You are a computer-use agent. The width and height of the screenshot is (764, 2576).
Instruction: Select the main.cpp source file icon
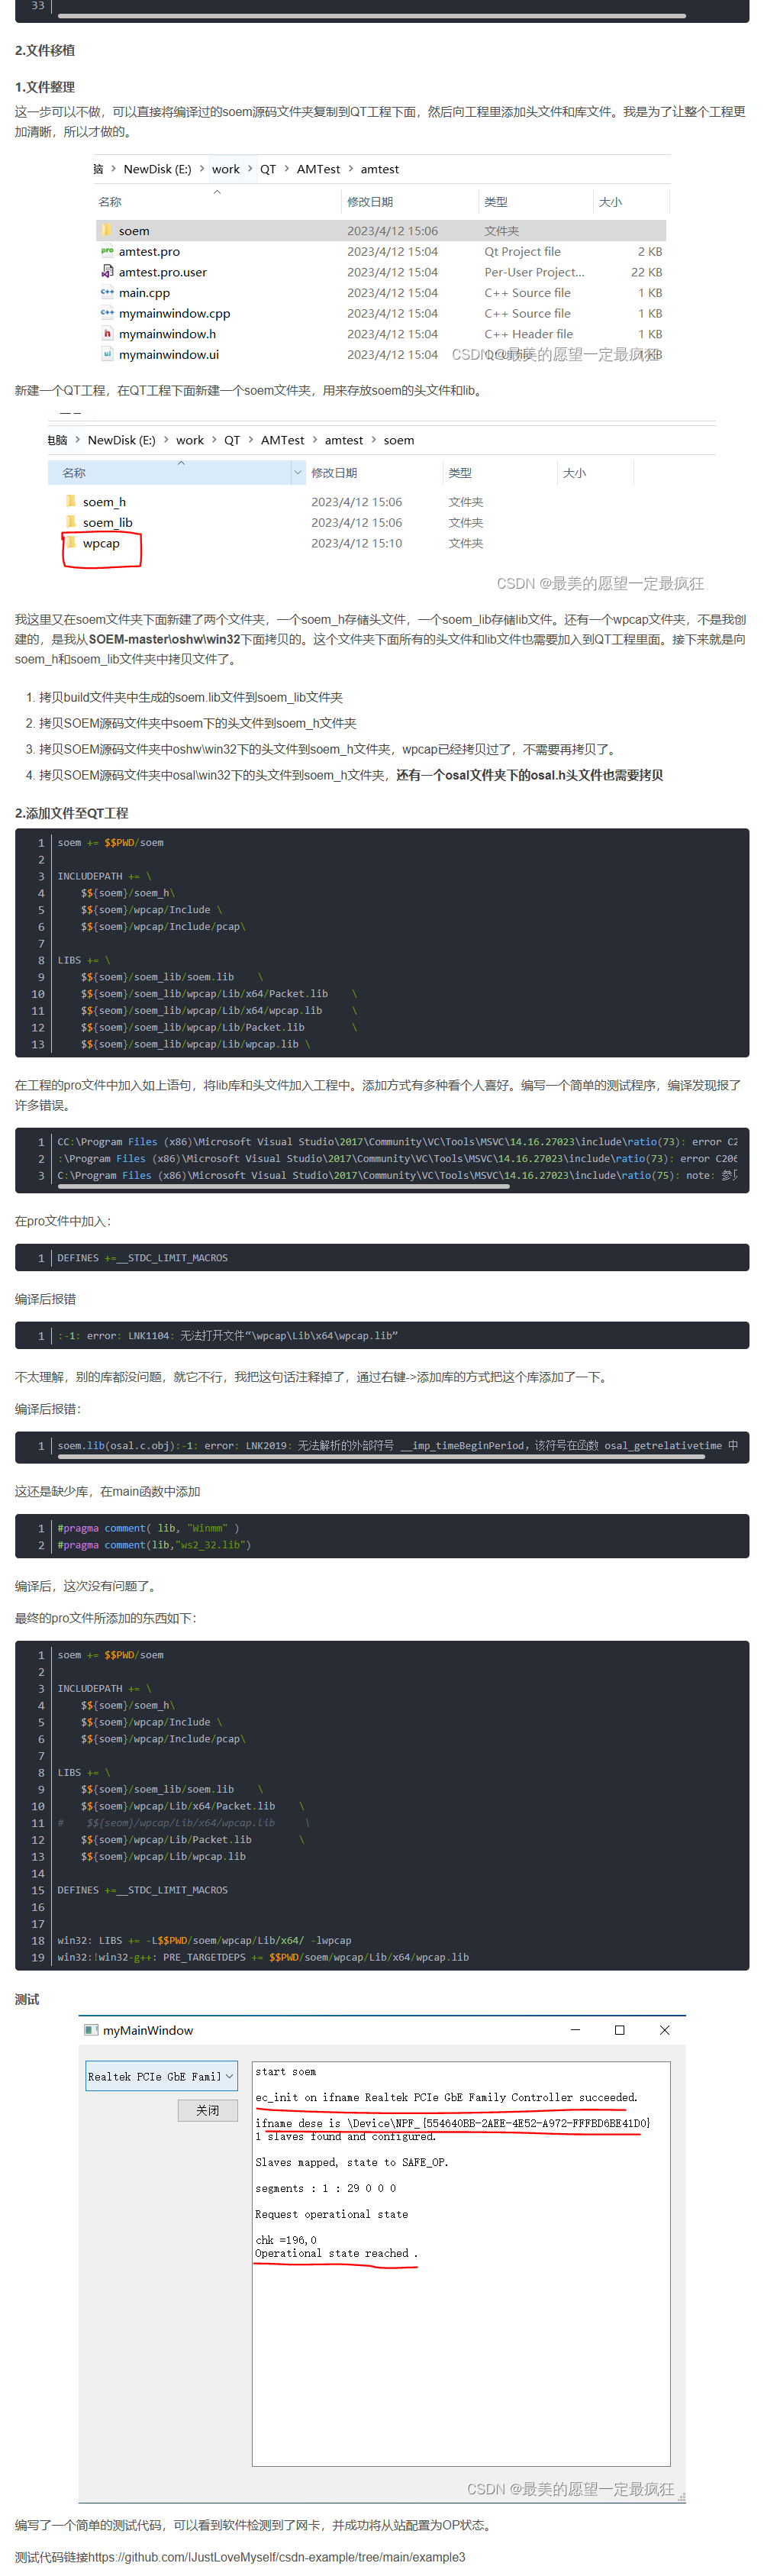point(106,292)
